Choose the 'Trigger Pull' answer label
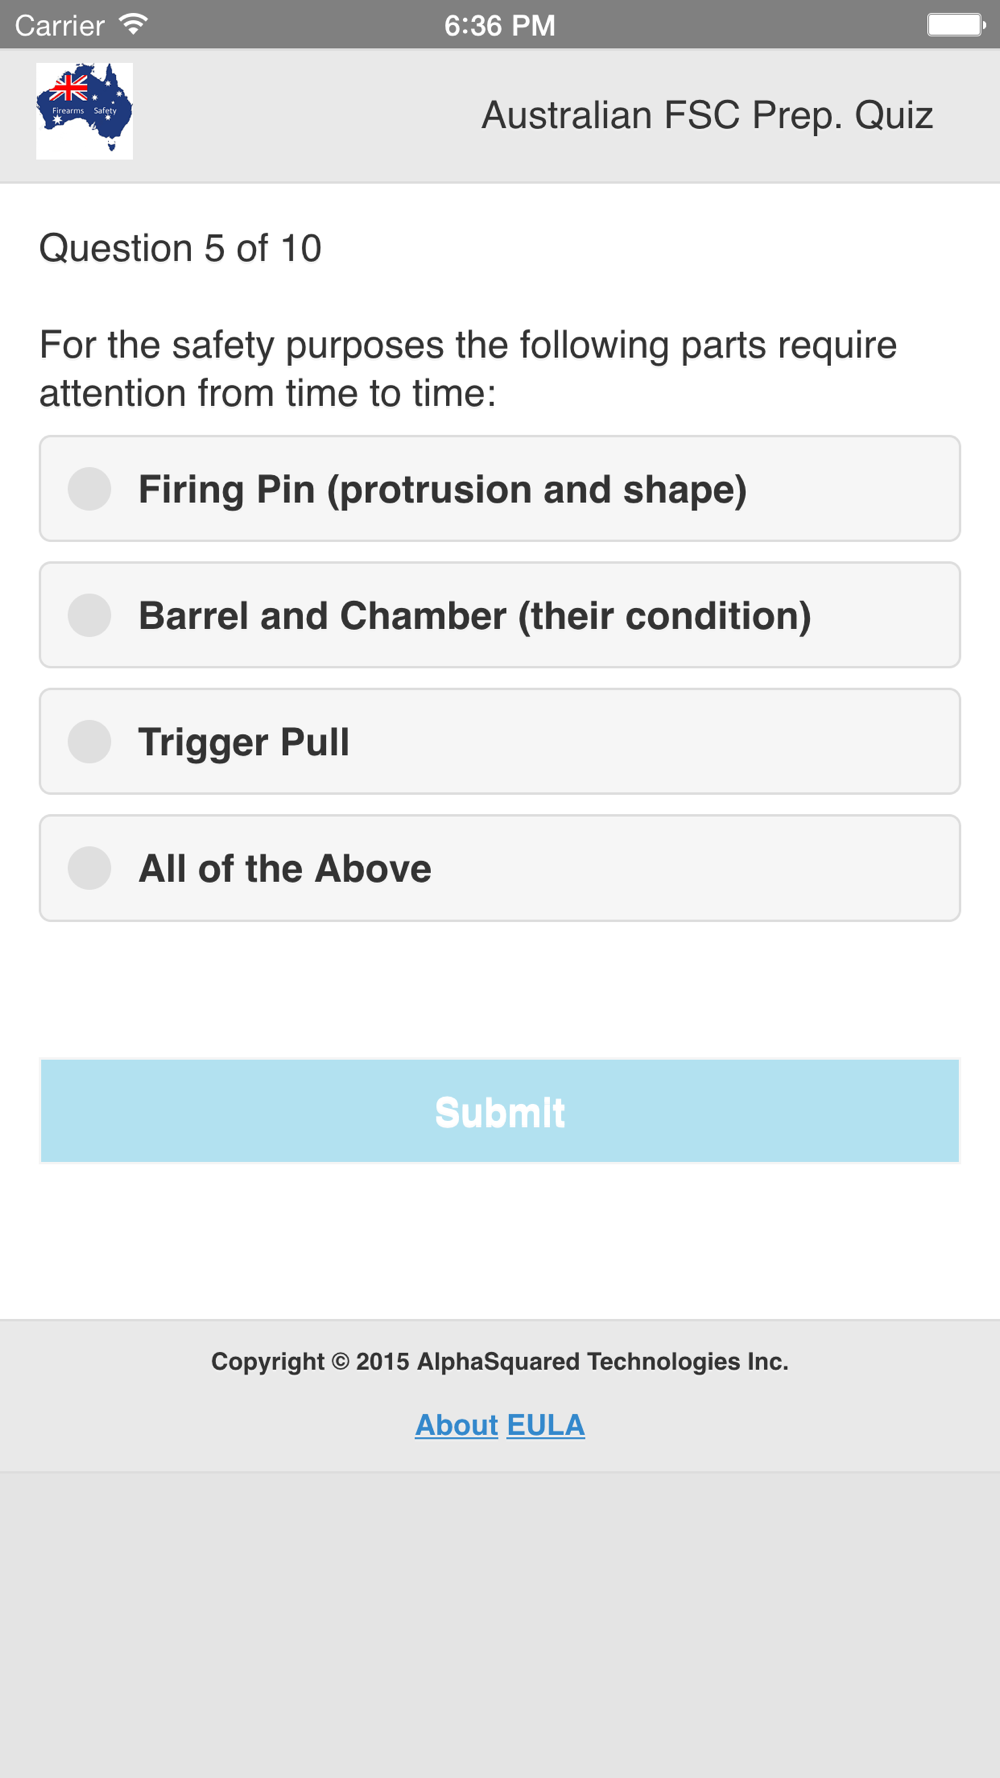This screenshot has width=1000, height=1778. tap(244, 742)
